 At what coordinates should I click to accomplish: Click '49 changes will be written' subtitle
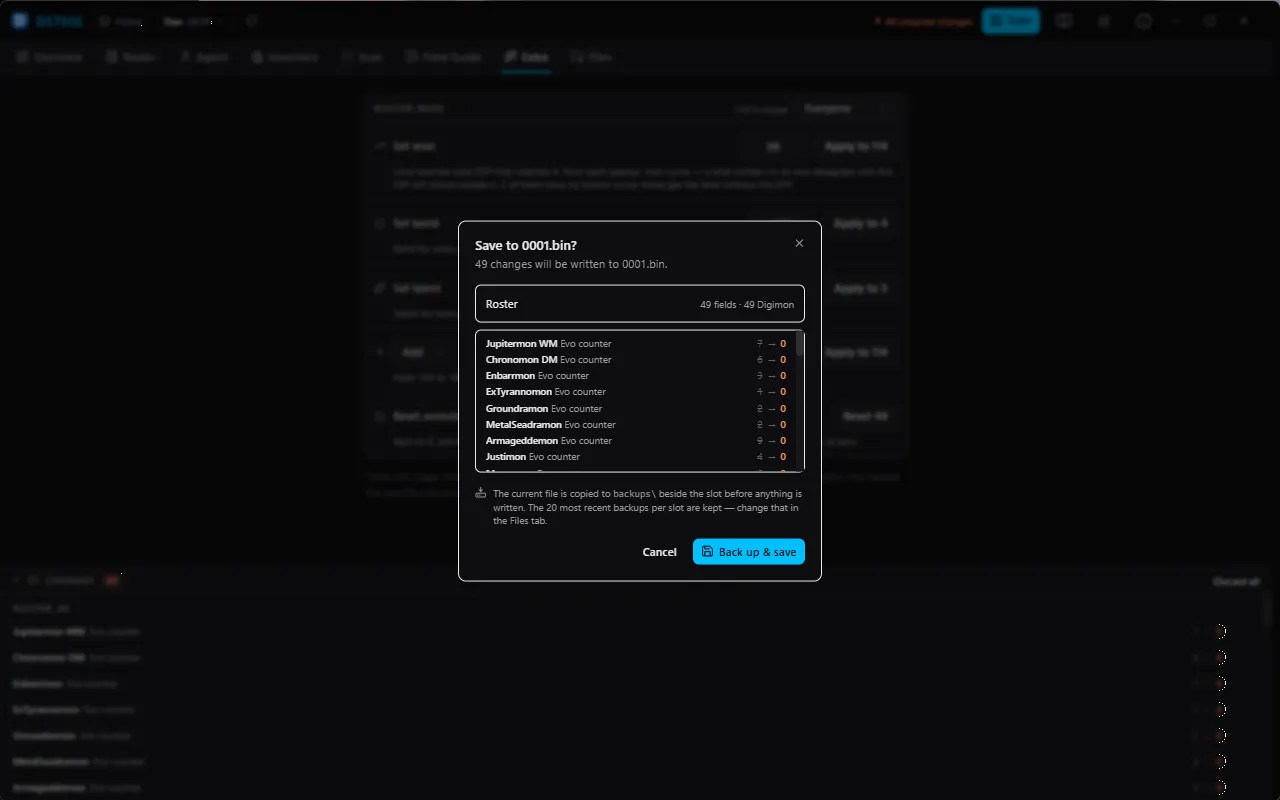click(x=571, y=265)
